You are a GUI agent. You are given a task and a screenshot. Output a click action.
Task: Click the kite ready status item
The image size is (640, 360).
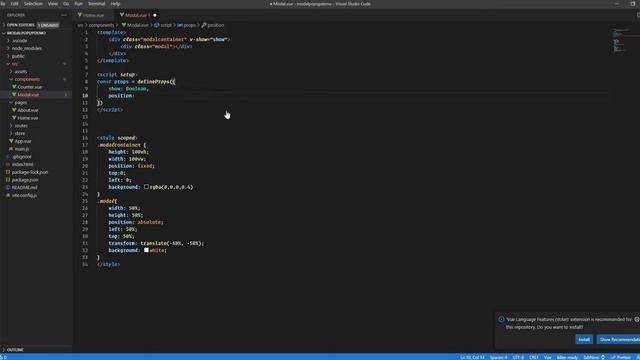567,357
